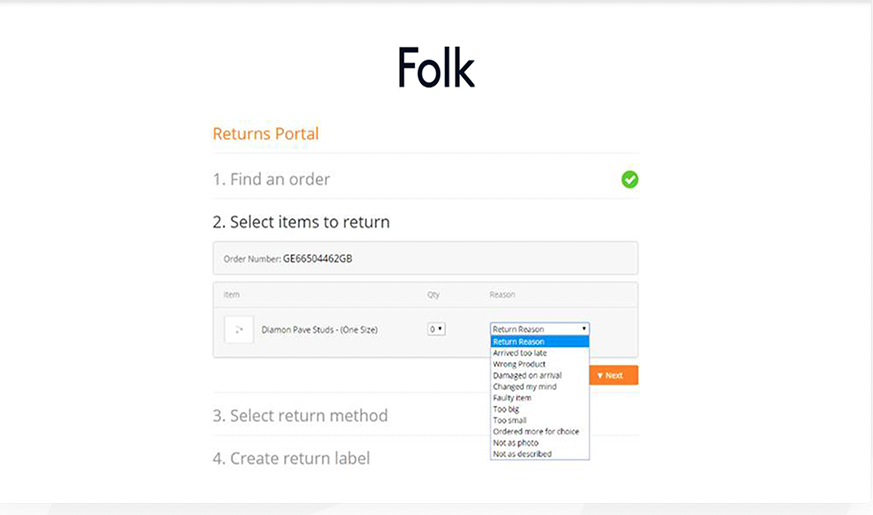
Task: Click the green checkmark beside Find an order
Action: pos(630,179)
